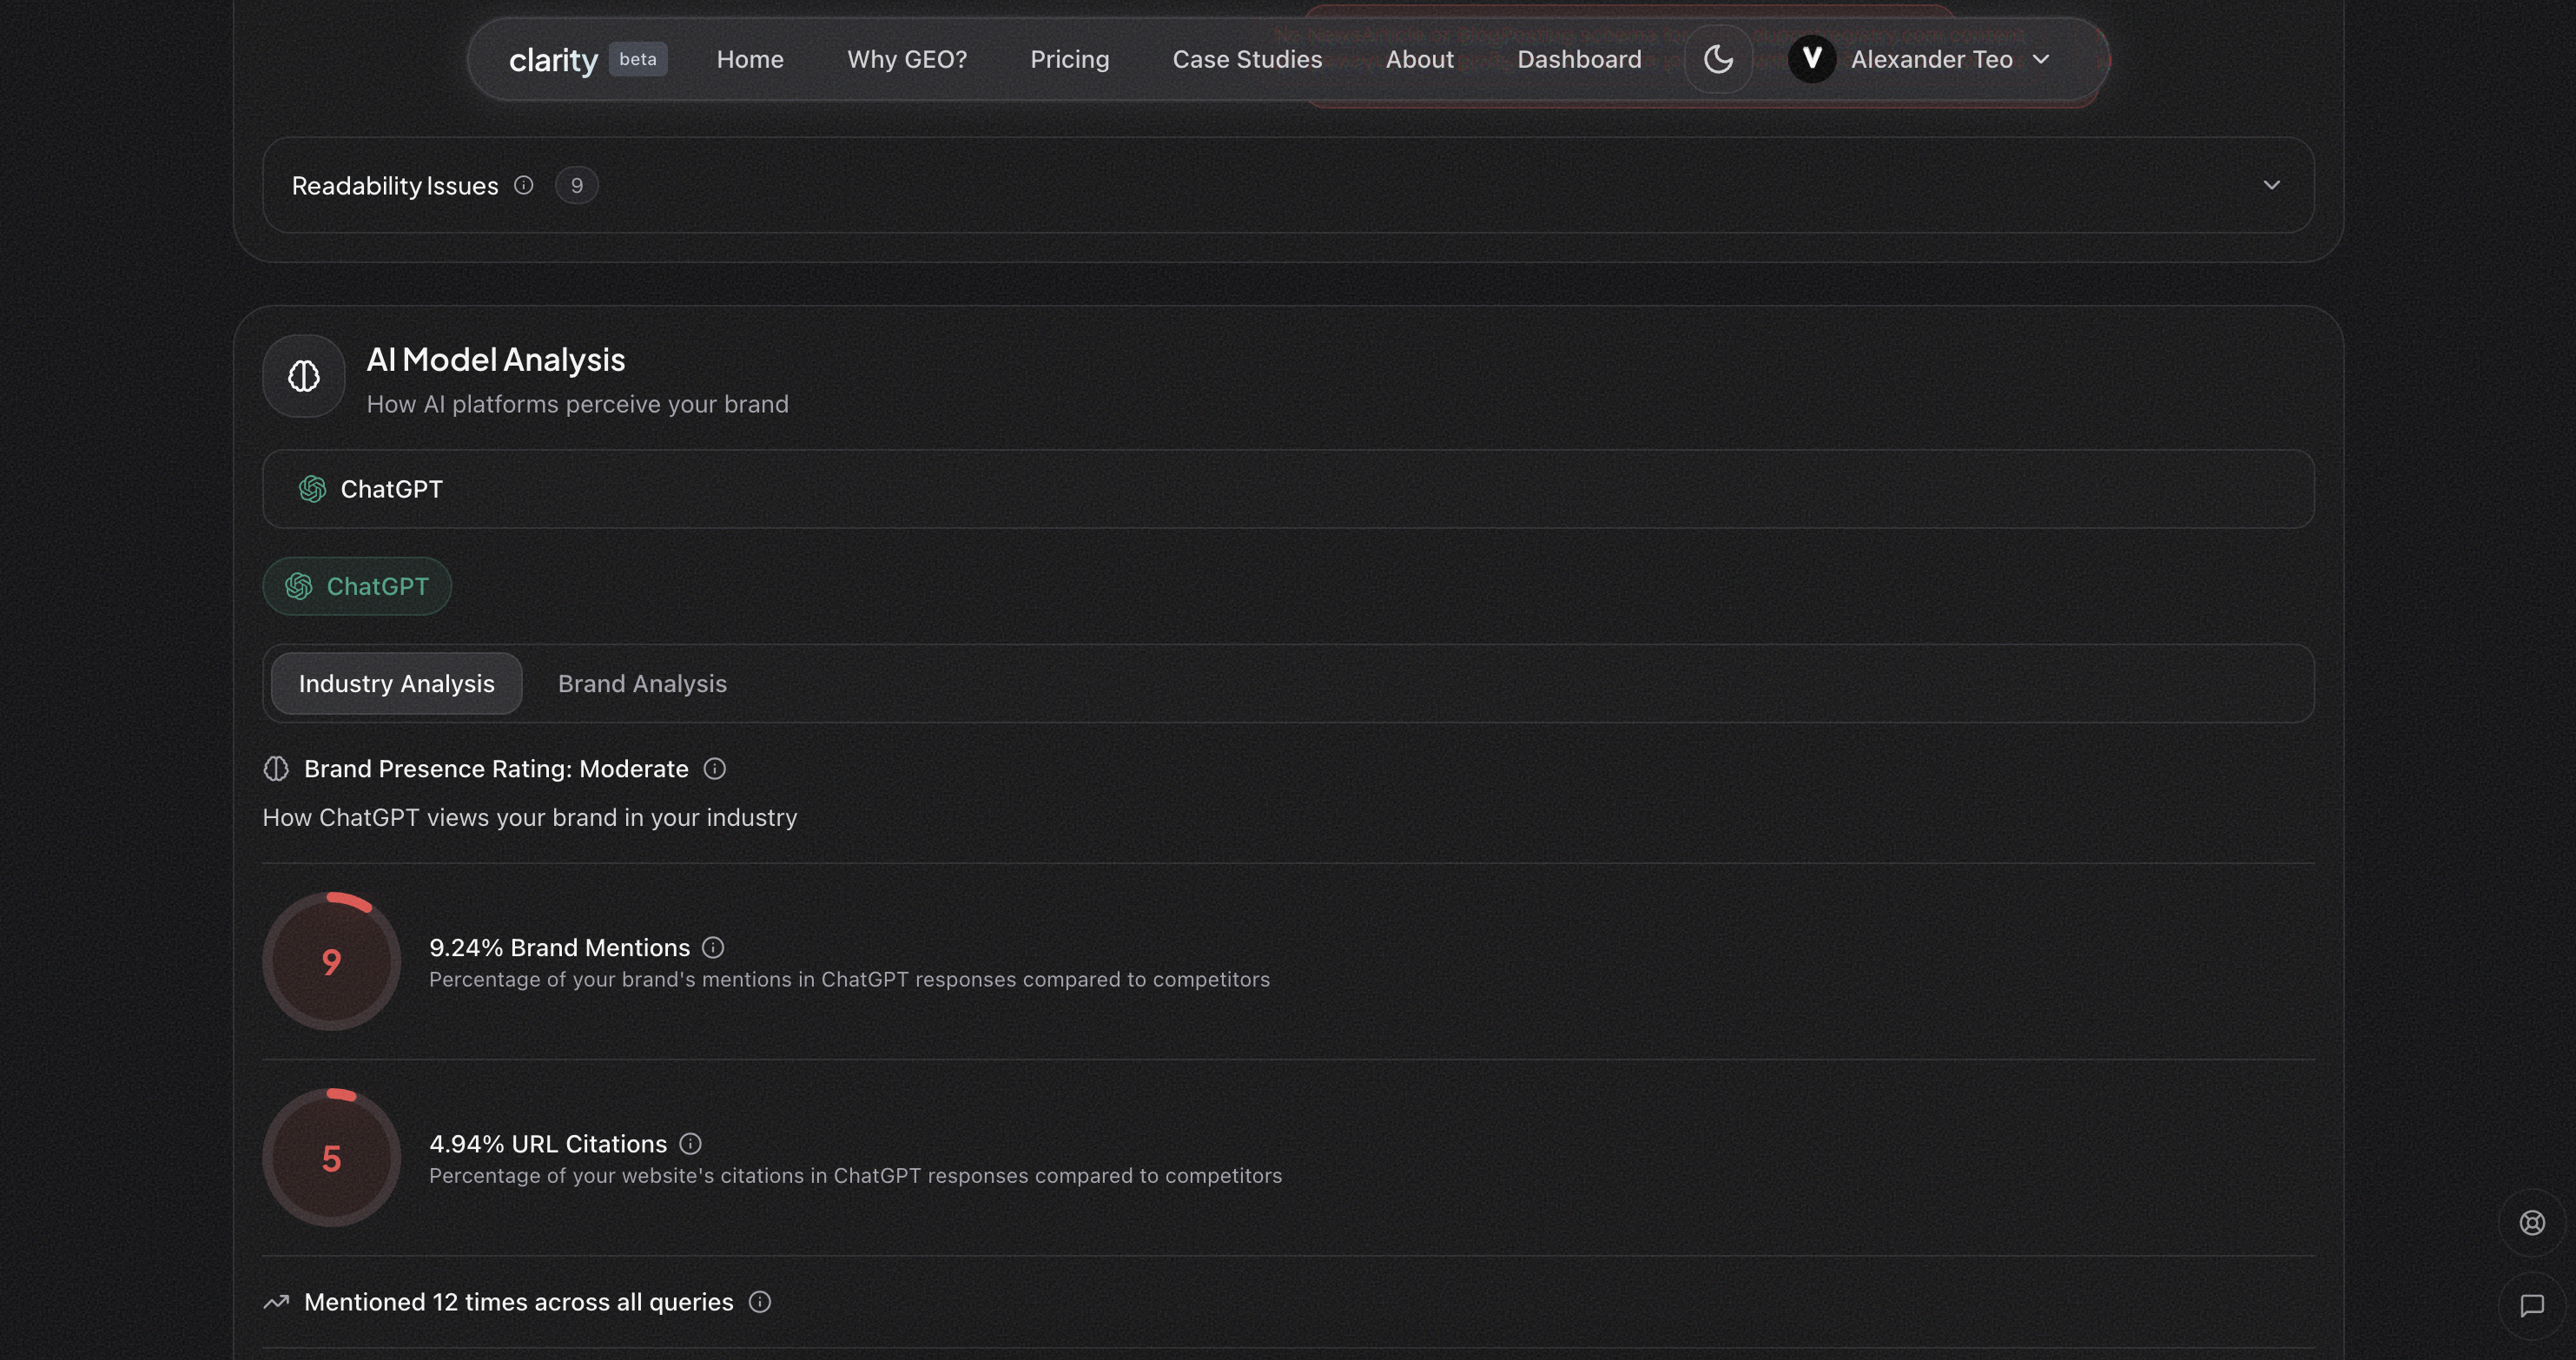
Task: Open the ChatGPT AI platform selector
Action: [1287, 489]
